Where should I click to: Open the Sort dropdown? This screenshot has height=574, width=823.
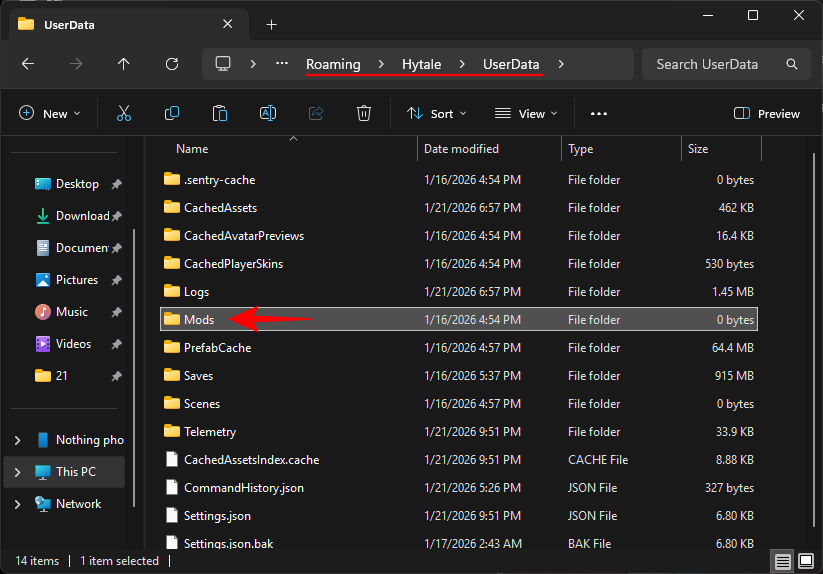click(x=437, y=114)
